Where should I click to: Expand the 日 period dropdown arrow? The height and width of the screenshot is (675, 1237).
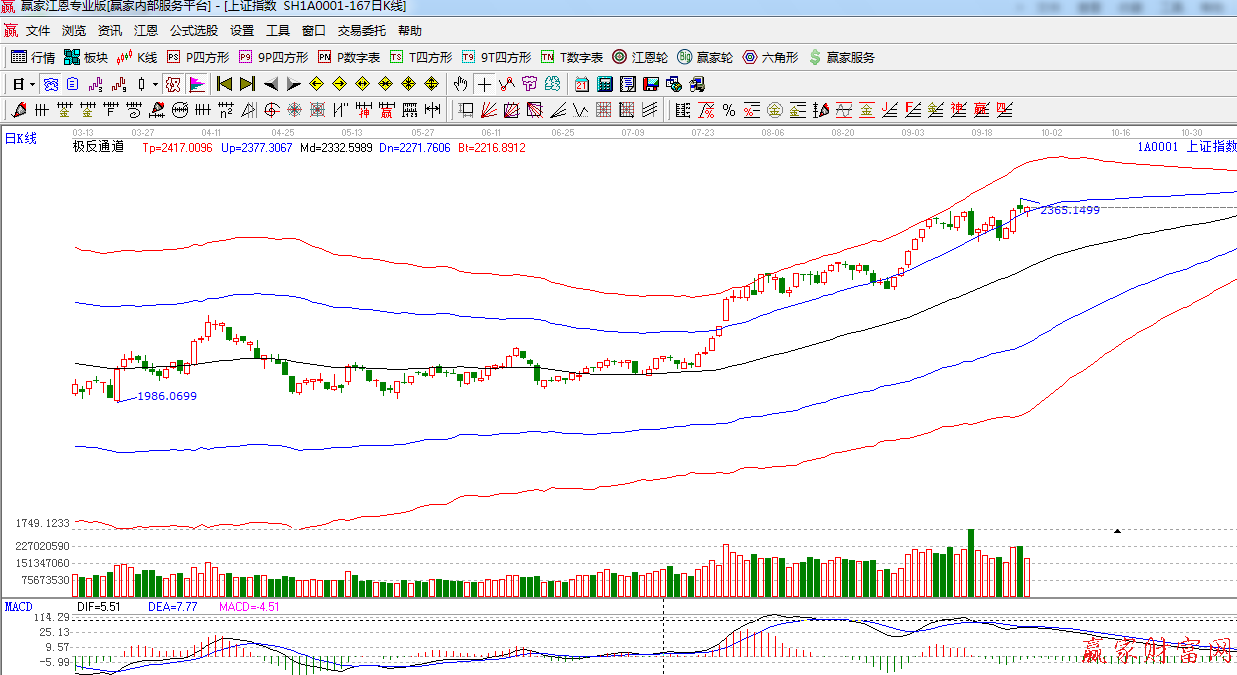click(x=32, y=83)
